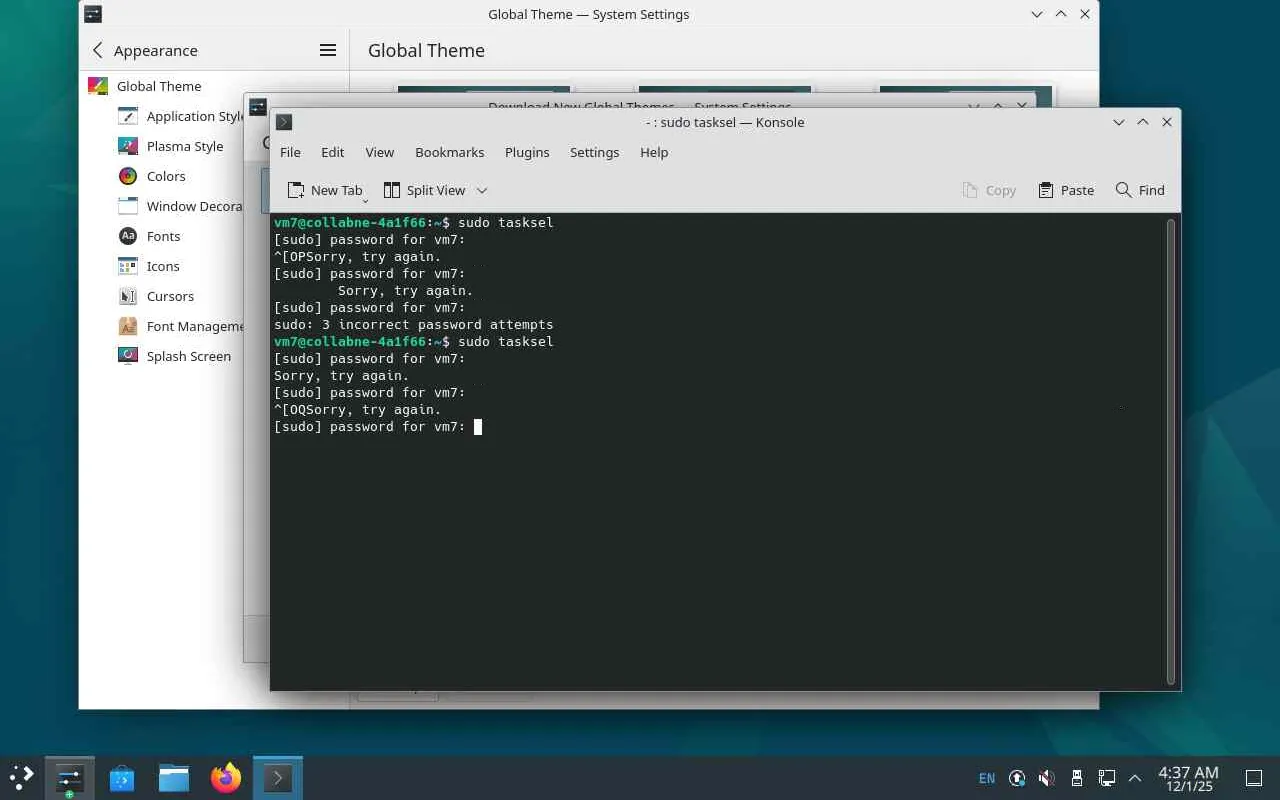The width and height of the screenshot is (1280, 800).
Task: Open the removable devices tray icon
Action: pyautogui.click(x=1076, y=778)
